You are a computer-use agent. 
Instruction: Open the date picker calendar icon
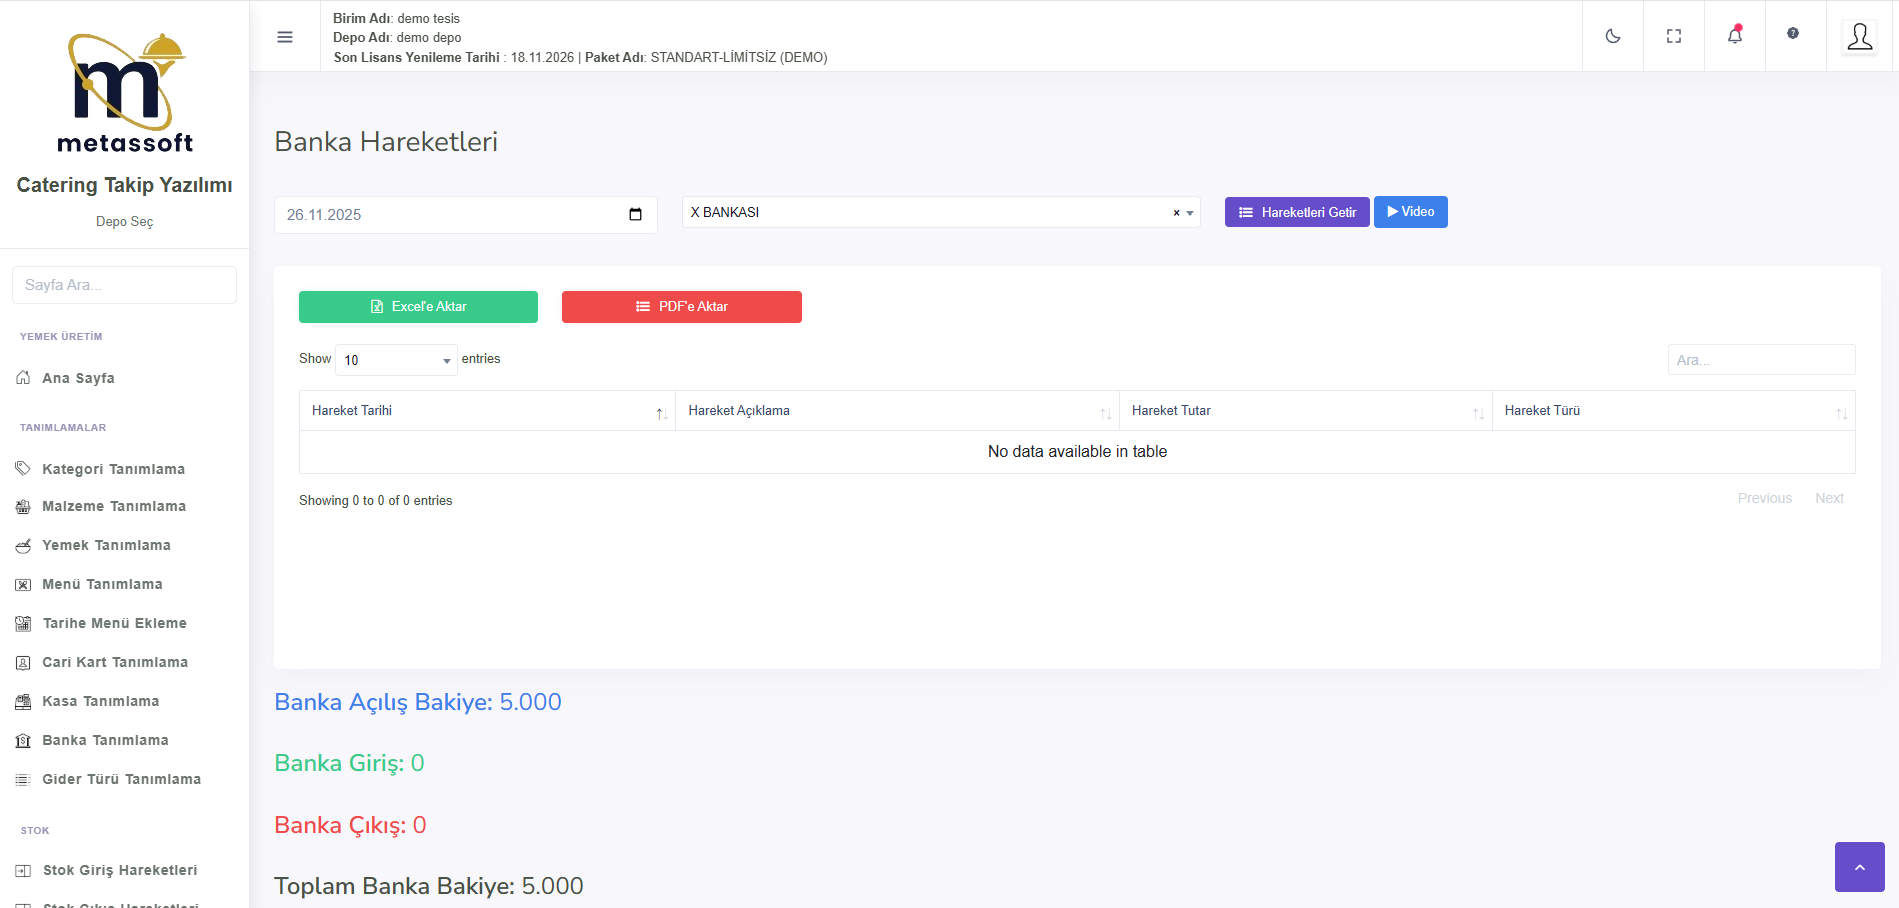(x=635, y=215)
